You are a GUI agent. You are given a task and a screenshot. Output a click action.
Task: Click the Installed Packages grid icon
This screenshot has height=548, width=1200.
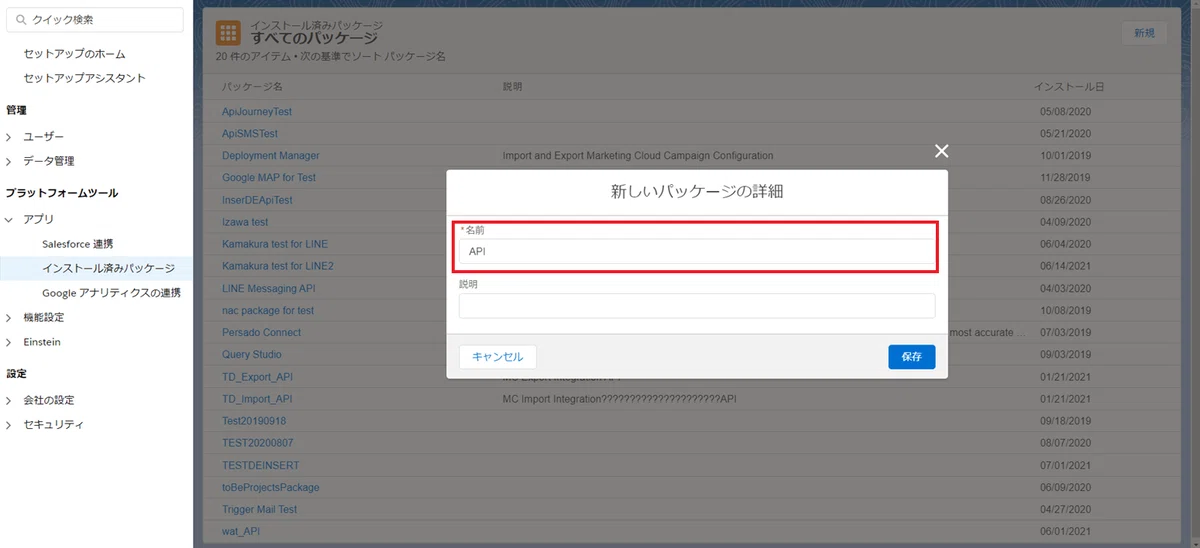tap(229, 32)
